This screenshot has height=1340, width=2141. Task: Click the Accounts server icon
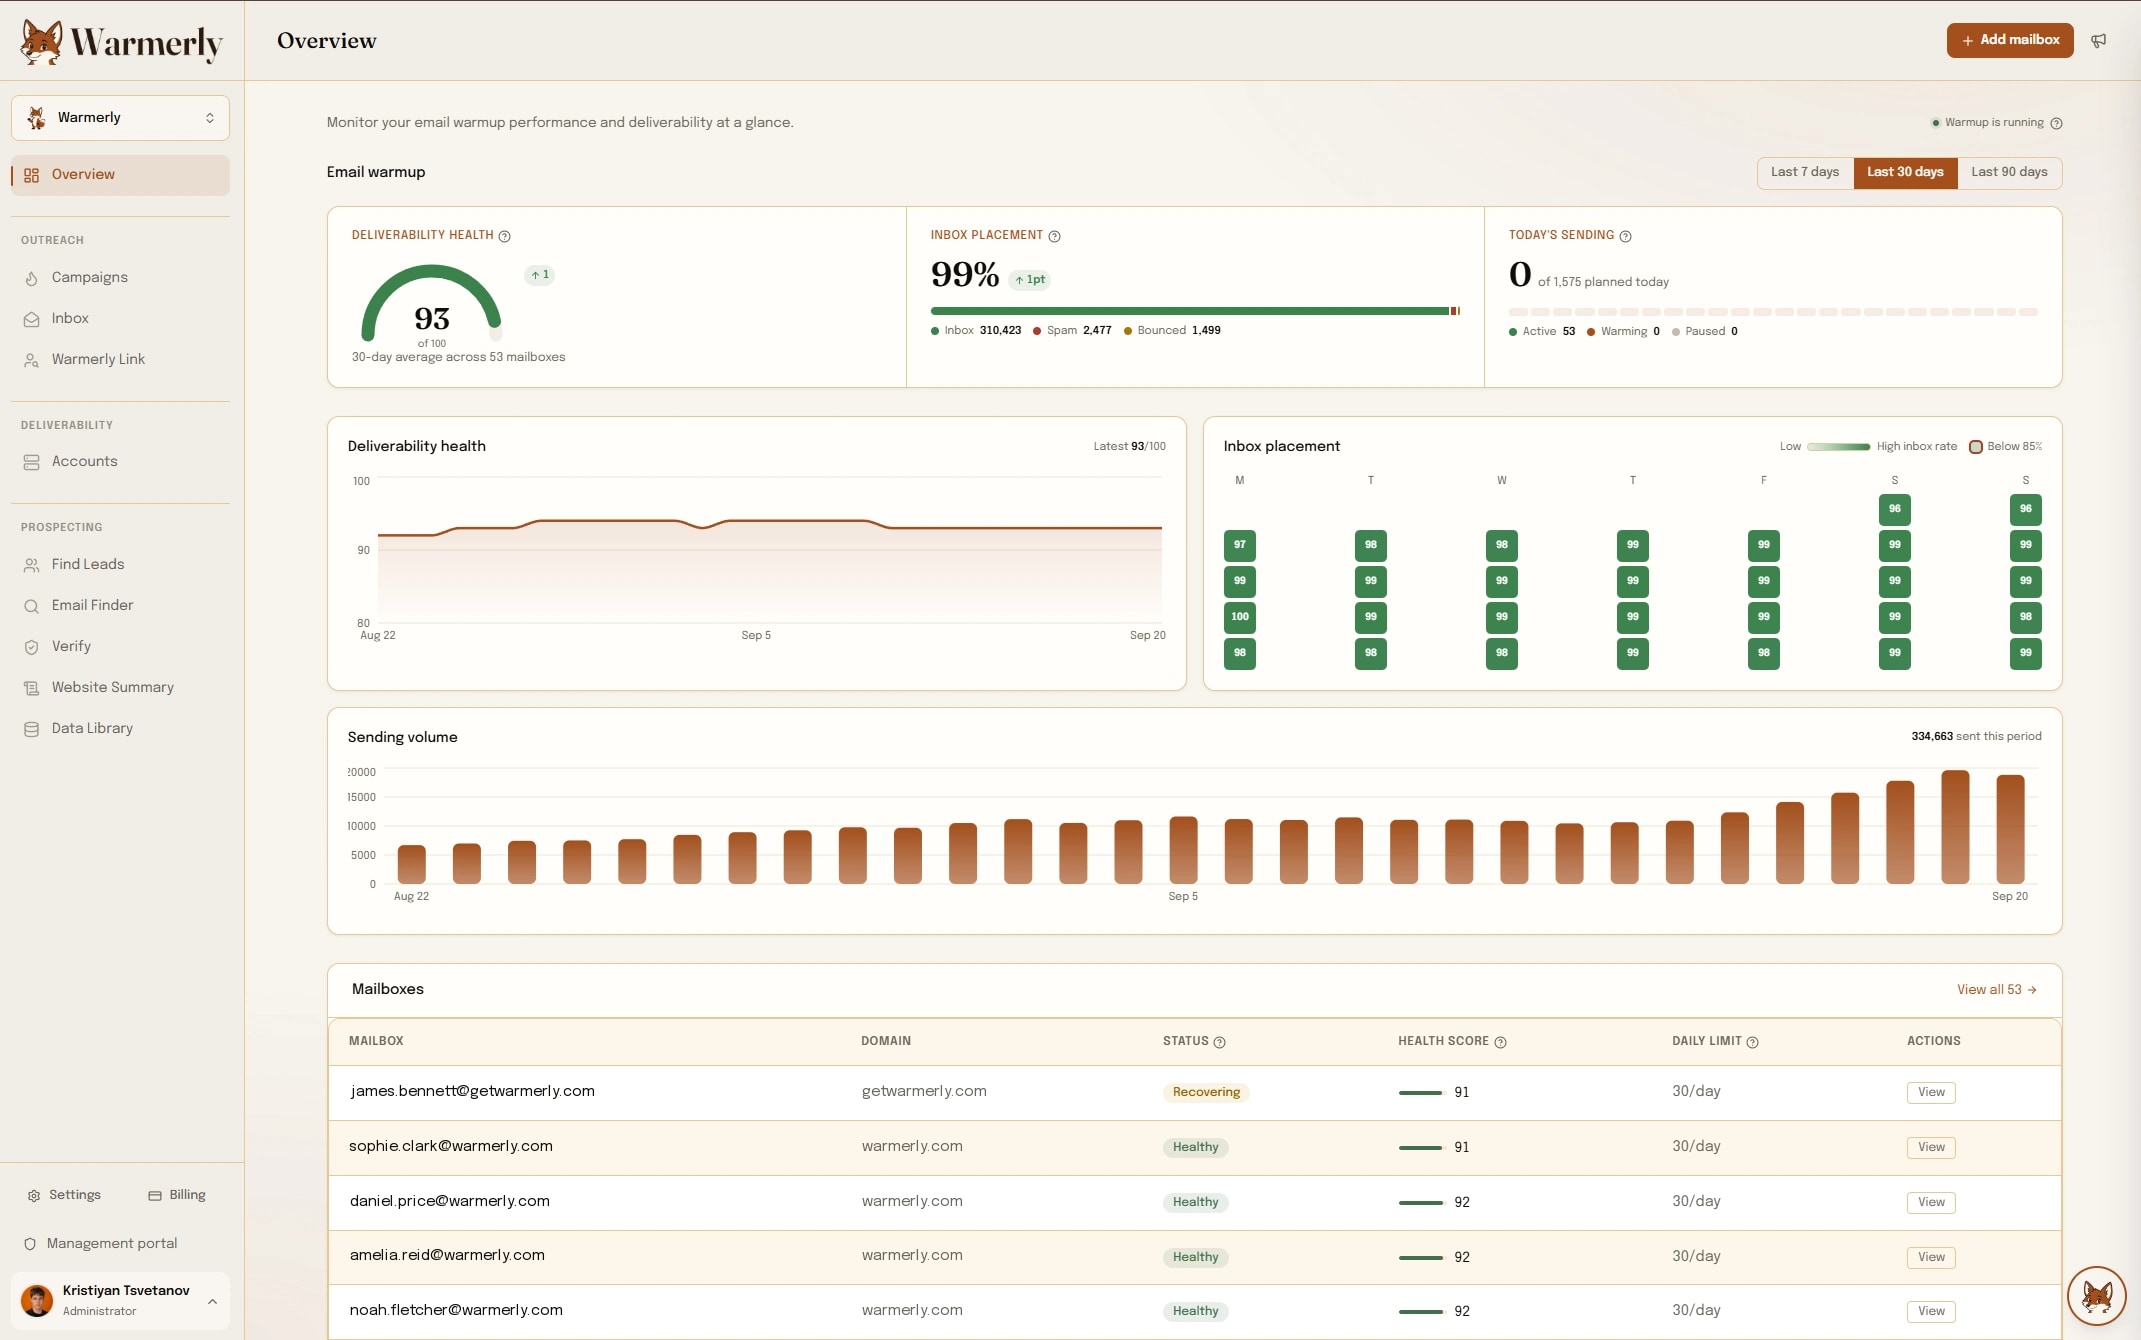point(32,462)
